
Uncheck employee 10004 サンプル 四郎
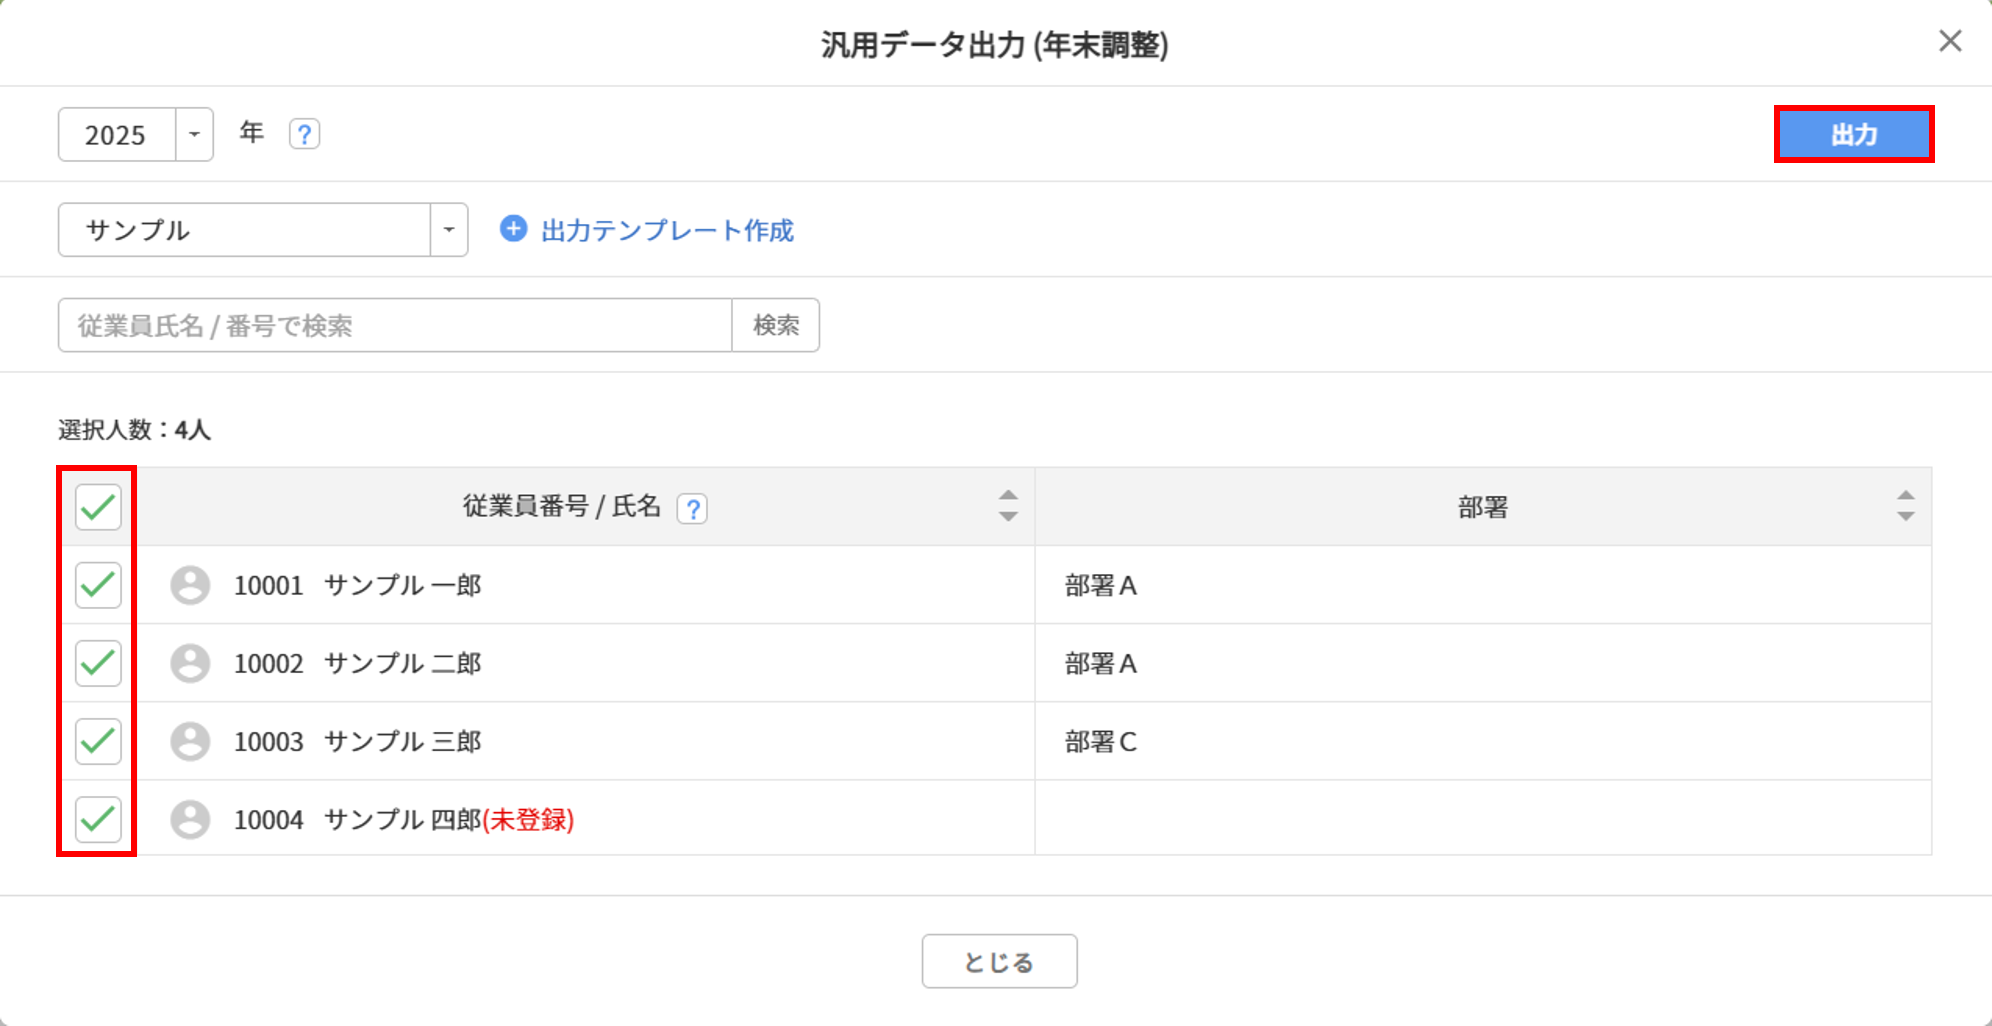(x=98, y=819)
